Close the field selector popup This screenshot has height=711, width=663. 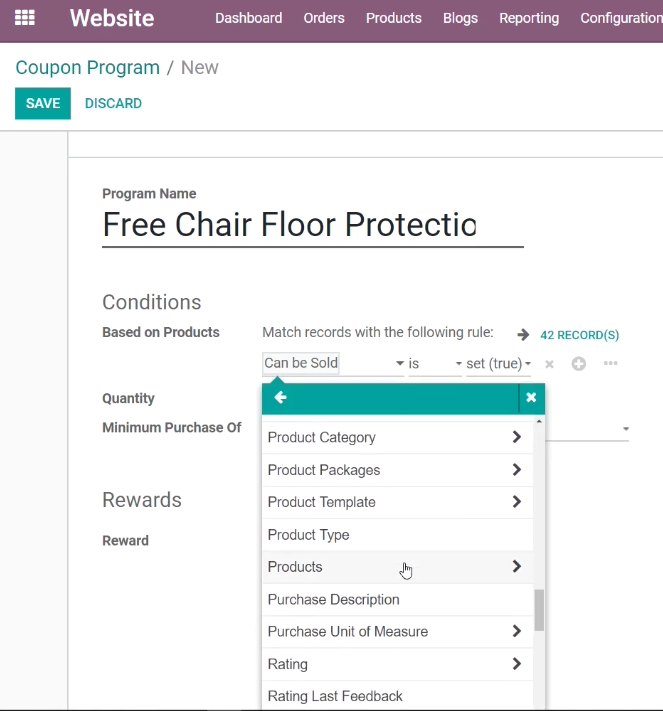pos(531,398)
